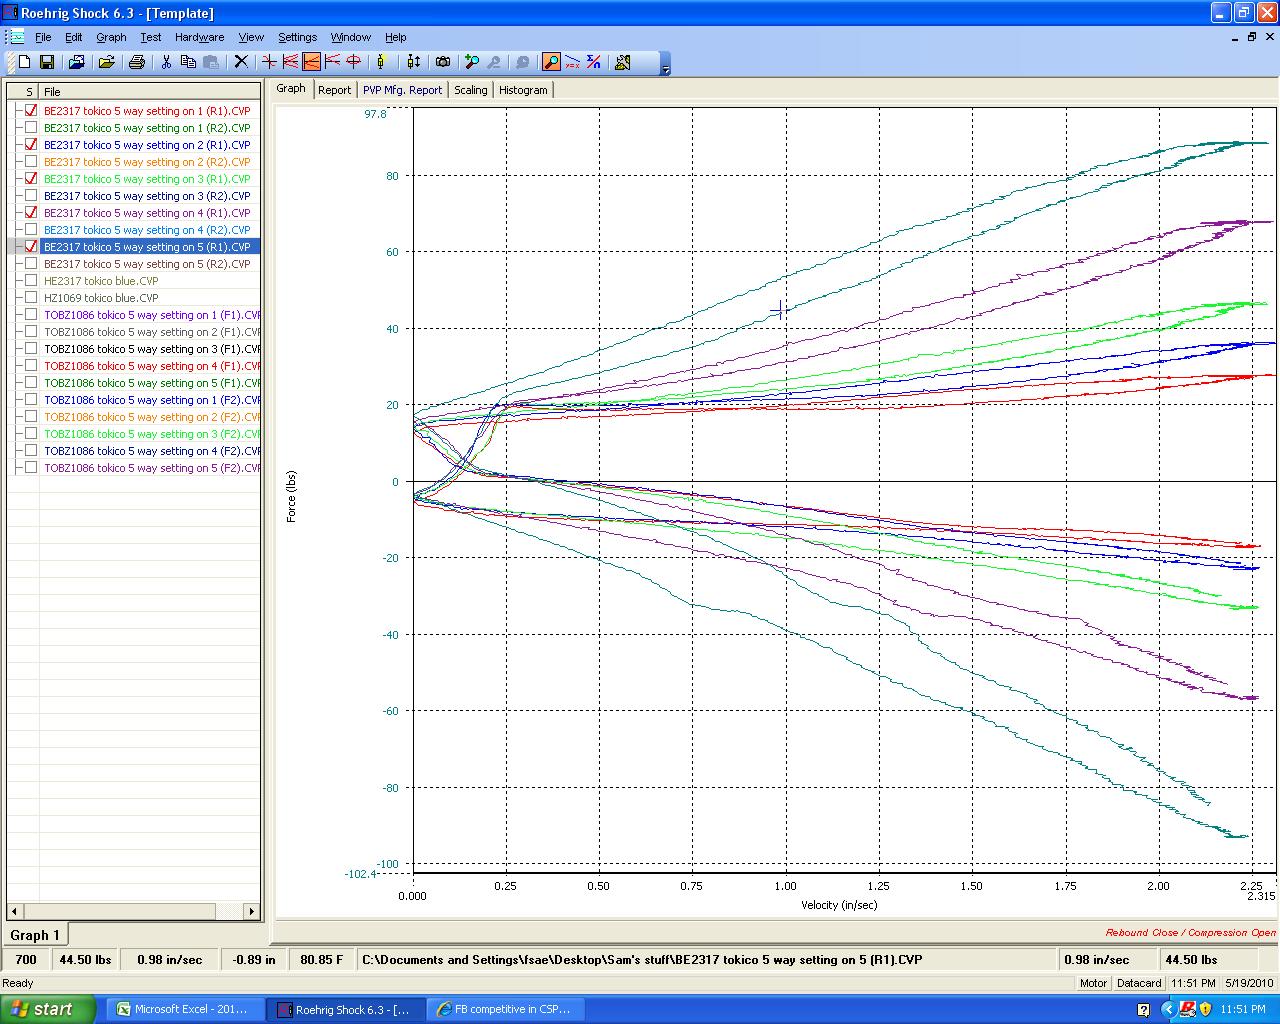This screenshot has width=1280, height=1024.
Task: Enable BE2317 setting on 3 (R2) checkbox
Action: pyautogui.click(x=31, y=196)
